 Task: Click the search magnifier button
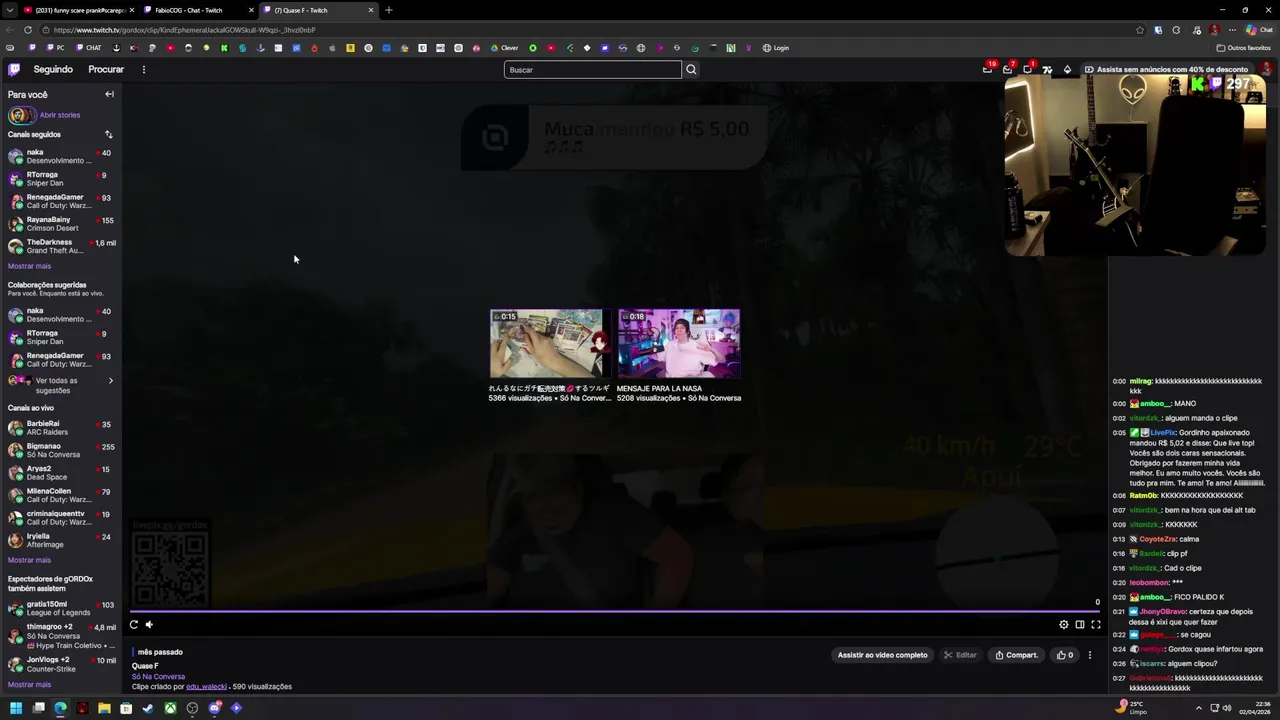tap(691, 69)
